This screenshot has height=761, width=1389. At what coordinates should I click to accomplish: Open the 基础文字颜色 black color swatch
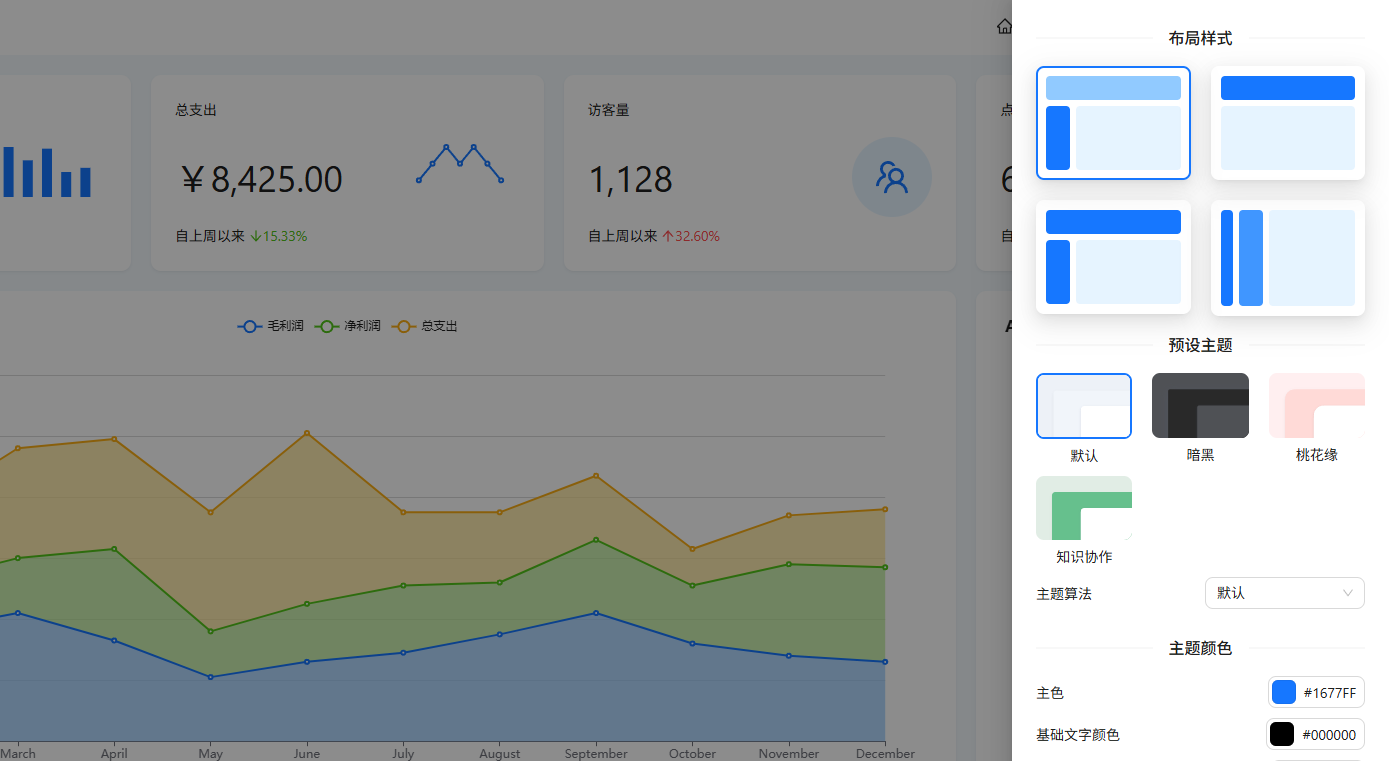coord(1282,734)
